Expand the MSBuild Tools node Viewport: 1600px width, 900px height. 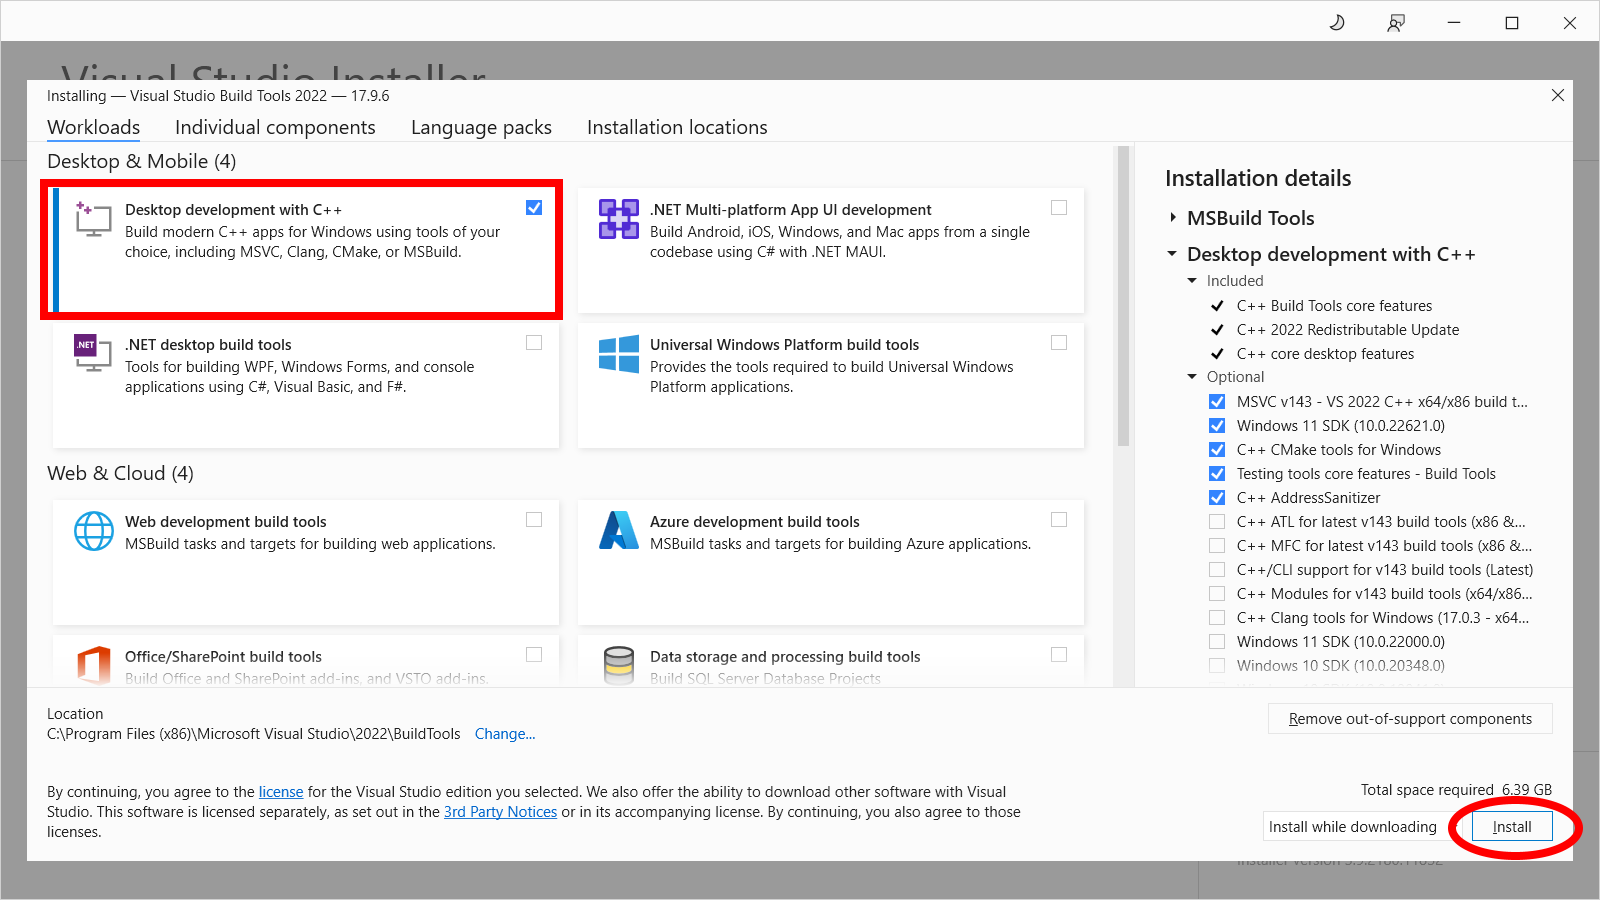(x=1173, y=218)
